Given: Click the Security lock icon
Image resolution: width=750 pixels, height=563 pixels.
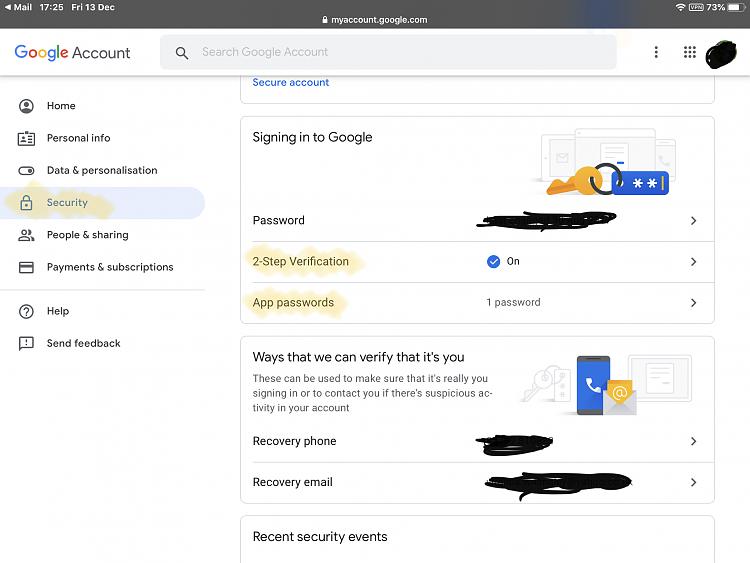Looking at the screenshot, I should (26, 203).
